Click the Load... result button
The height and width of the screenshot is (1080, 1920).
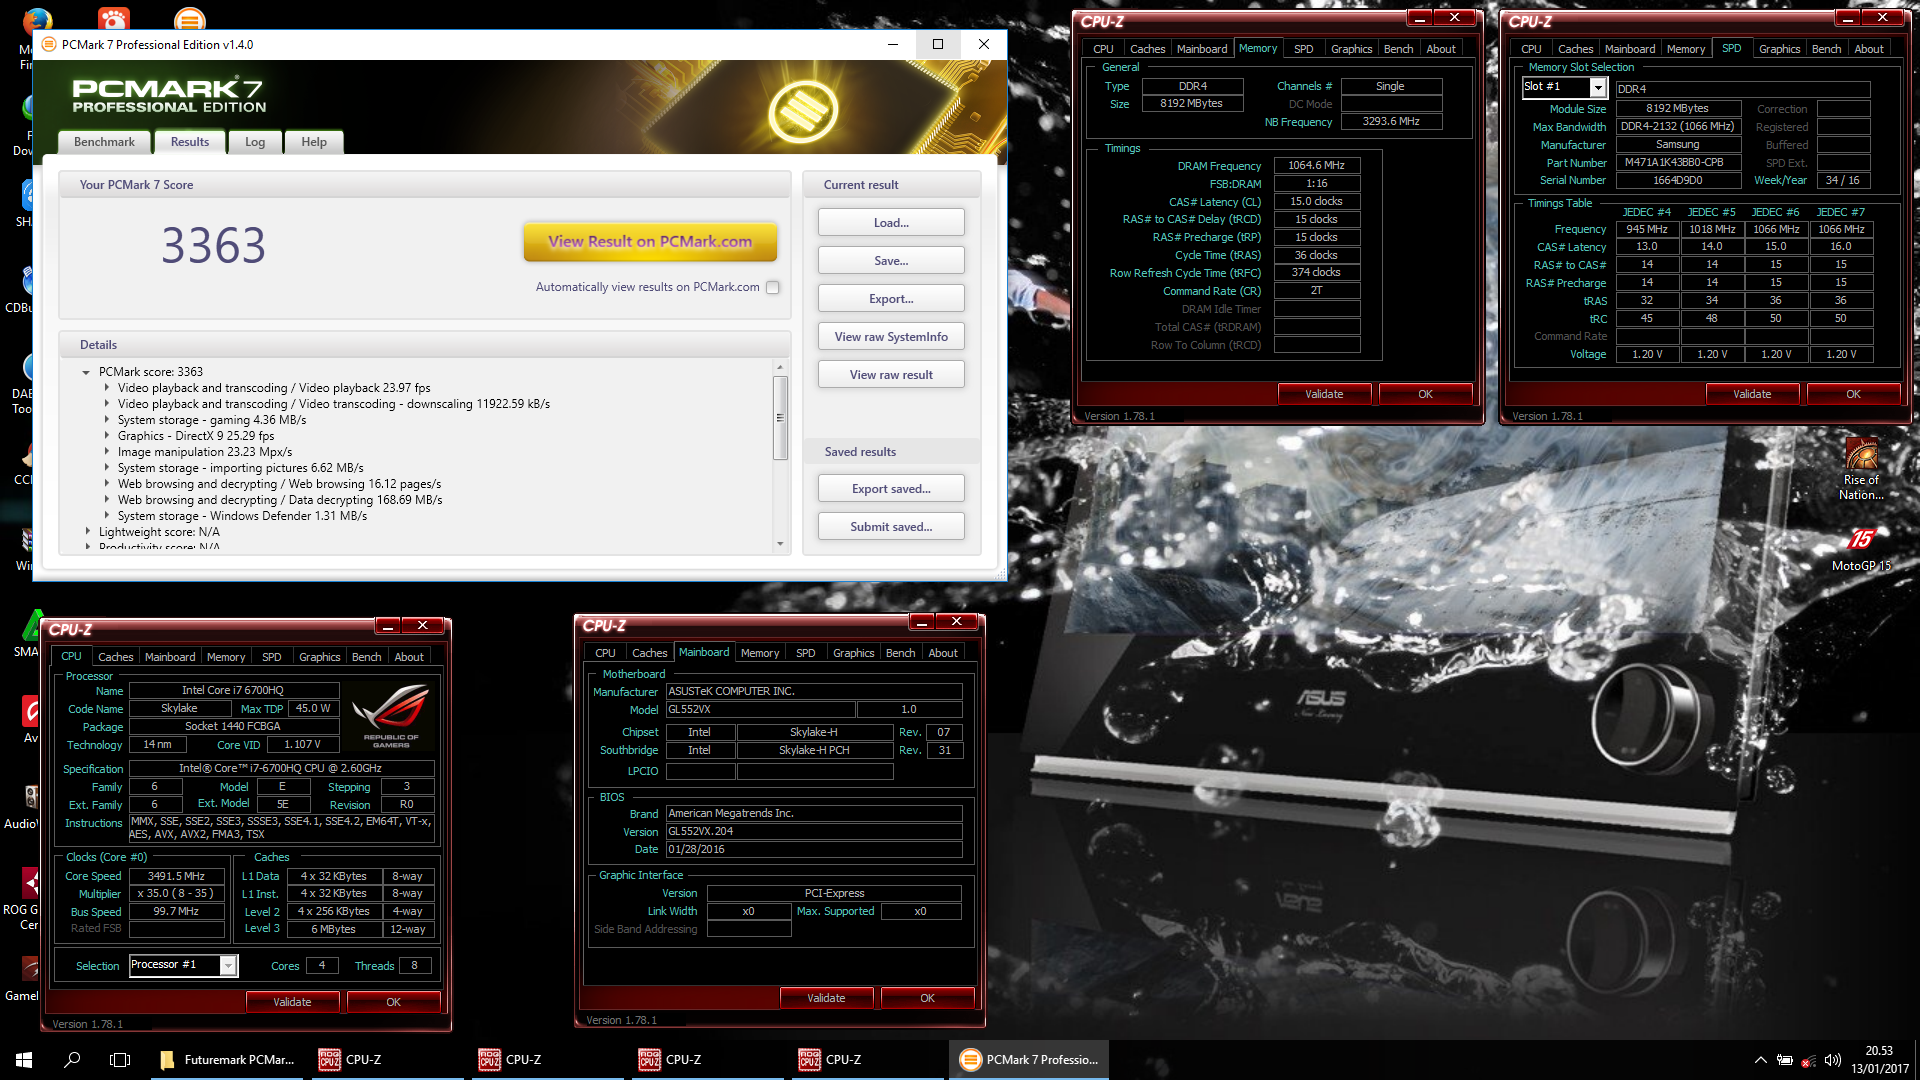pyautogui.click(x=891, y=223)
